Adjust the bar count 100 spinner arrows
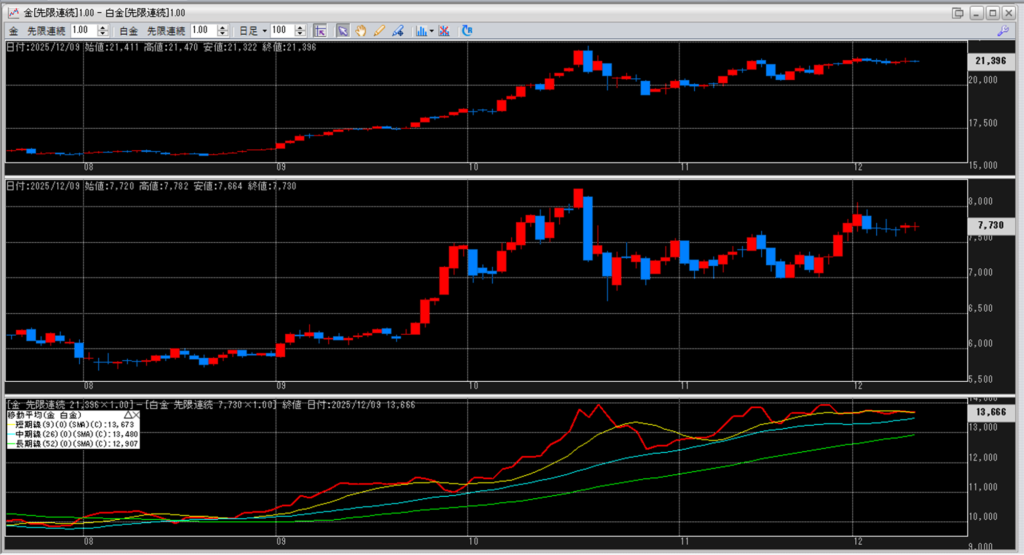The height and width of the screenshot is (555, 1024). 302,31
